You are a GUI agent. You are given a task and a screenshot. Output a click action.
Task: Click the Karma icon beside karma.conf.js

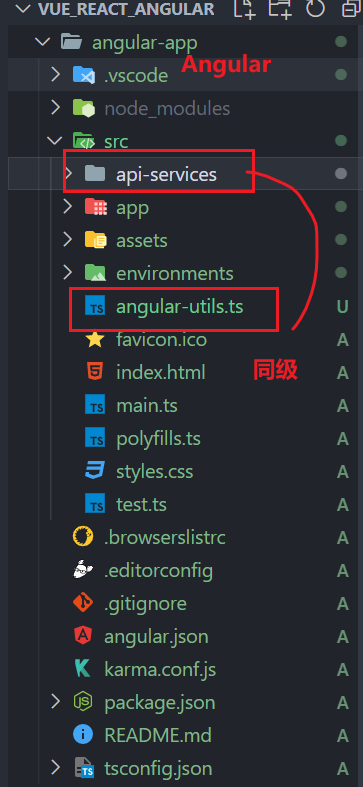(x=83, y=670)
